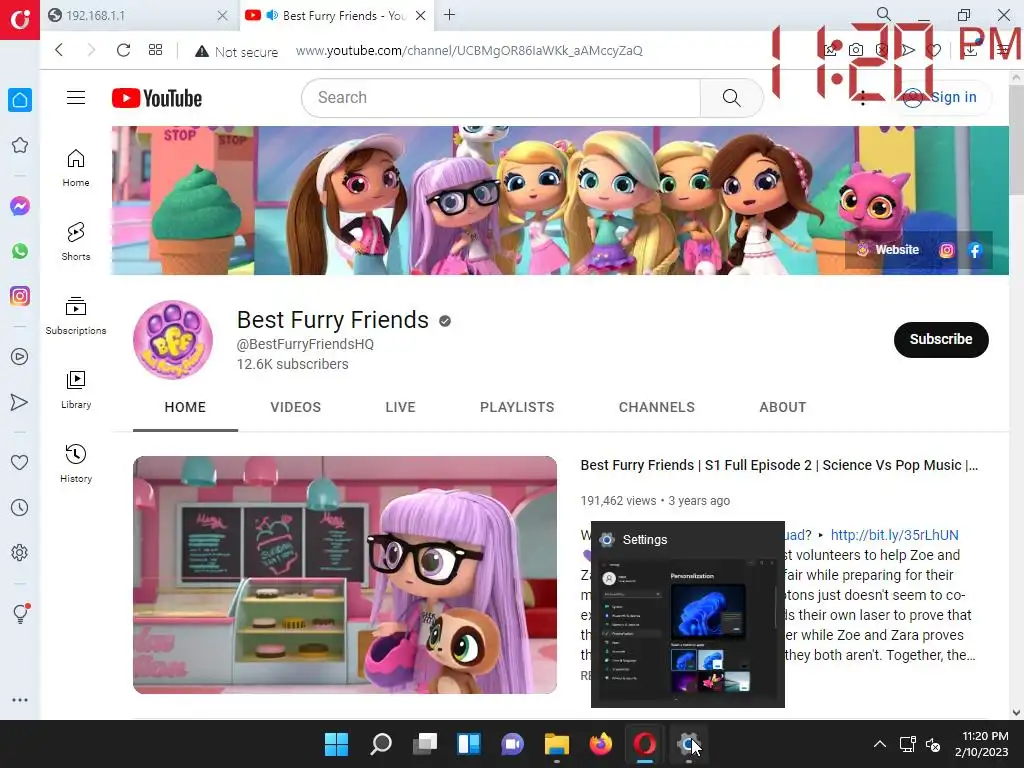Select the CHANNELS channel tab
1024x768 pixels.
(656, 407)
